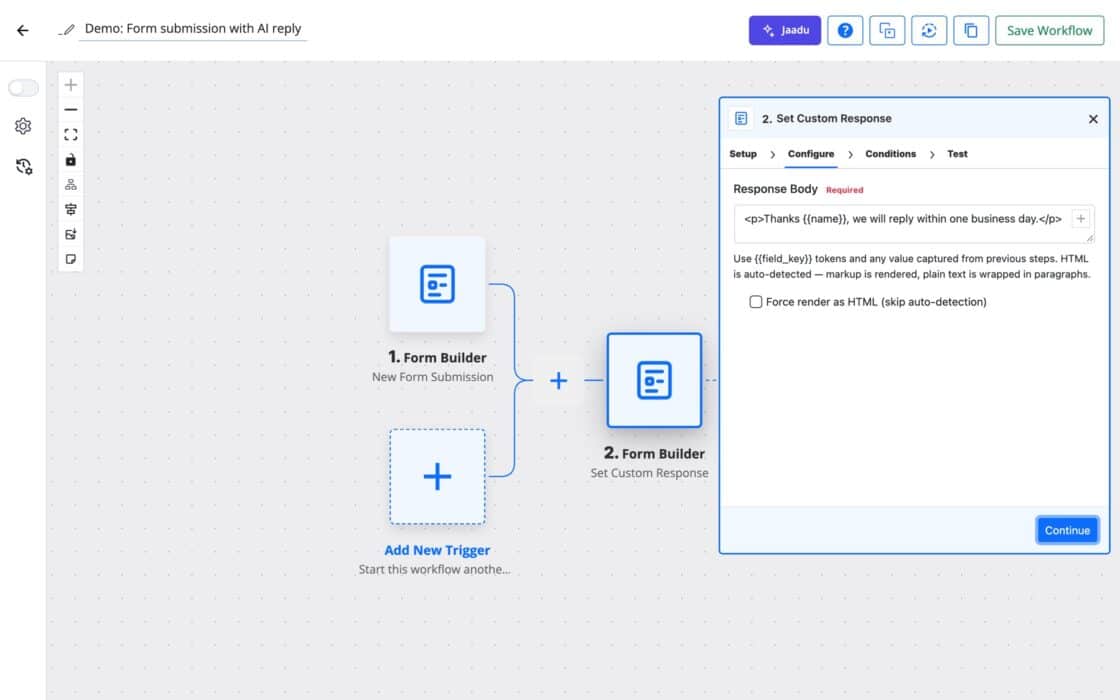The image size is (1120, 700).
Task: Add a sticky note on the canvas
Action: [x=71, y=259]
